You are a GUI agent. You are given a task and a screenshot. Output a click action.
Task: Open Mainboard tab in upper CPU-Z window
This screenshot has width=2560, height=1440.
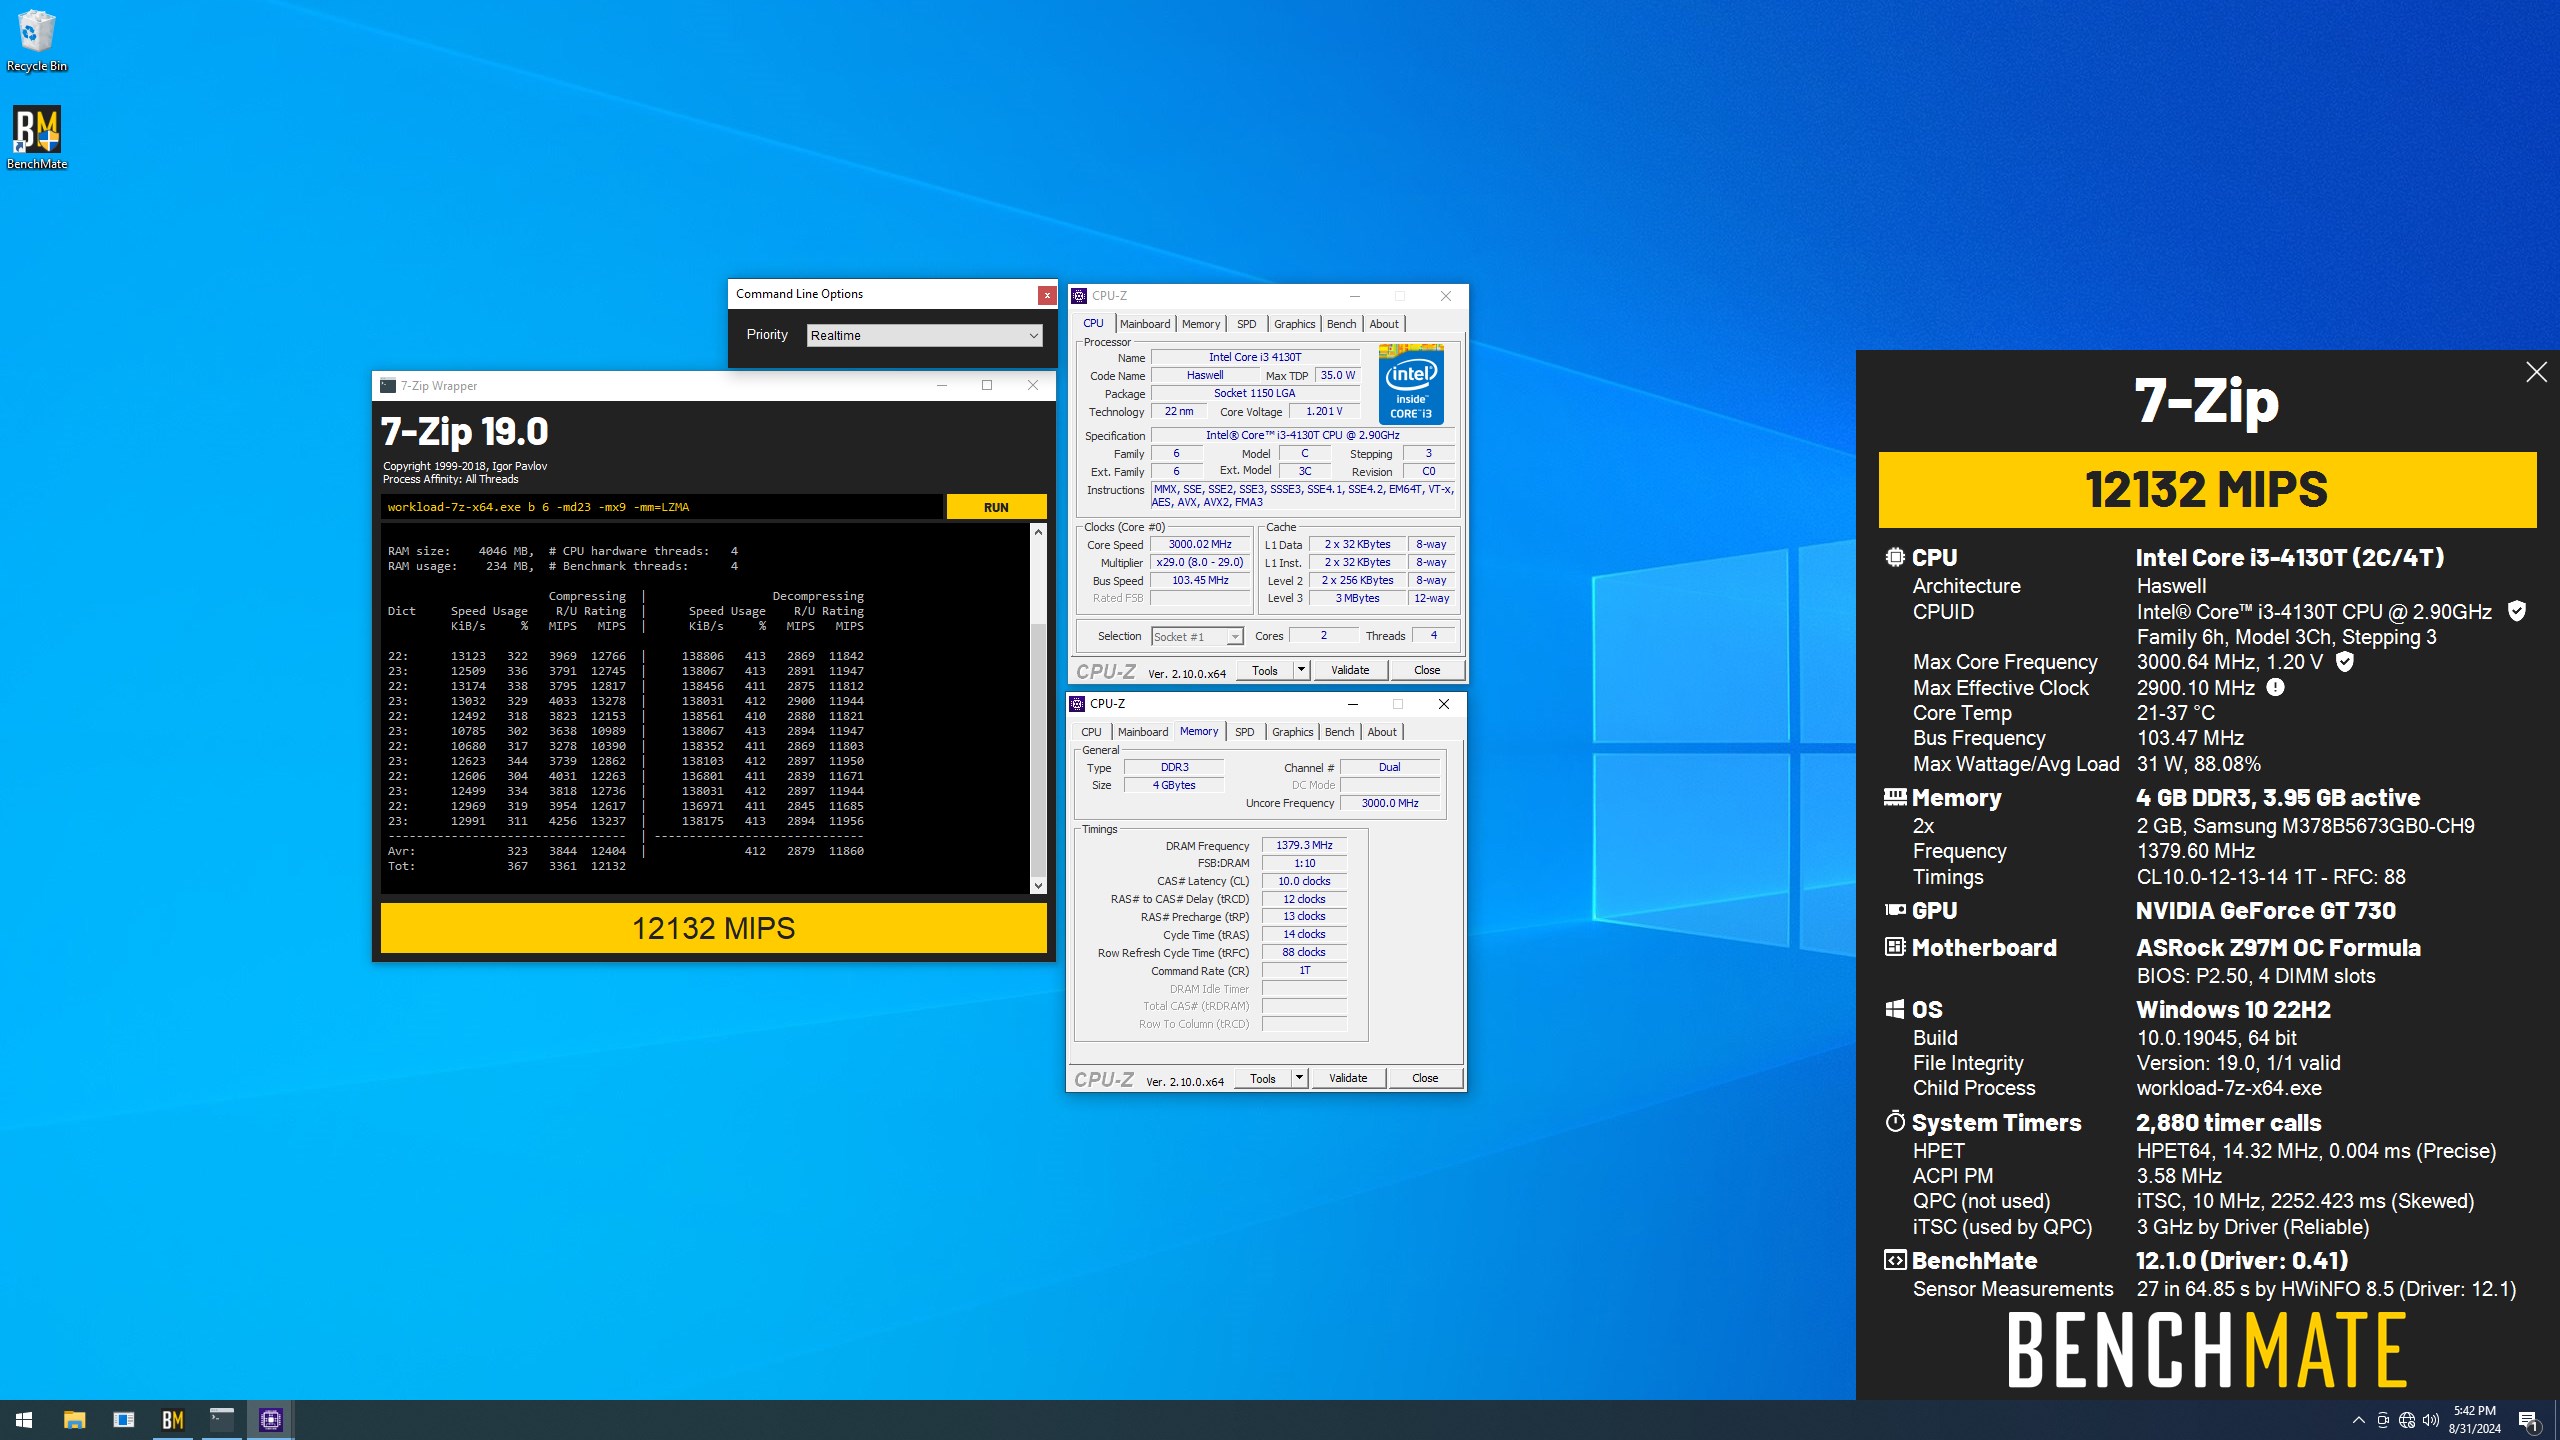[x=1145, y=324]
